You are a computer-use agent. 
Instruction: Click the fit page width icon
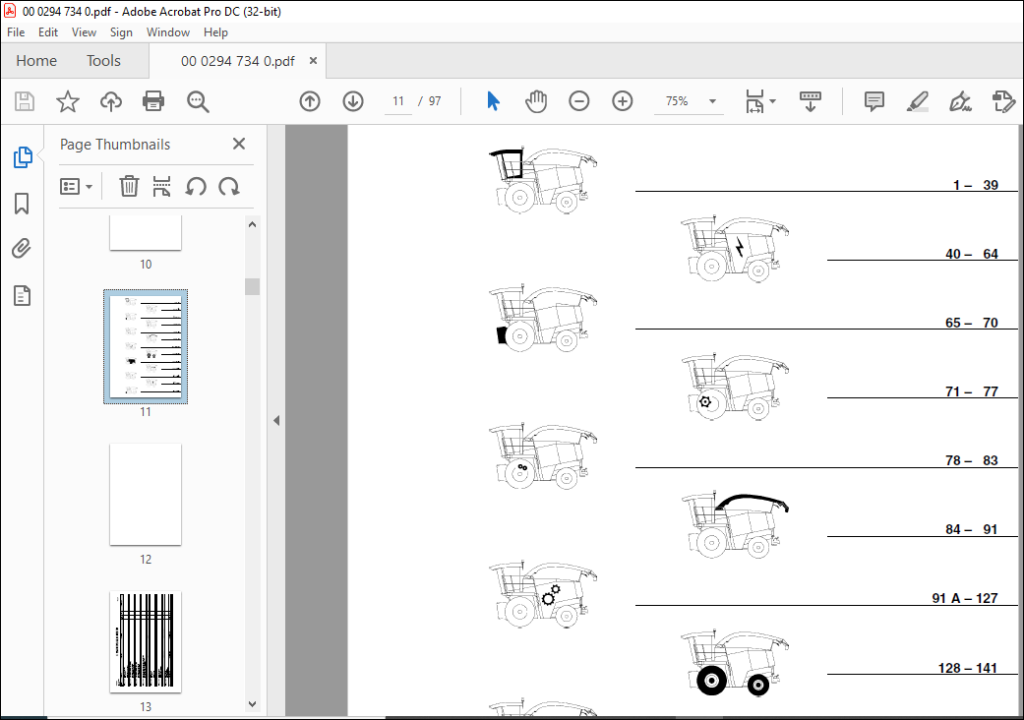755,101
